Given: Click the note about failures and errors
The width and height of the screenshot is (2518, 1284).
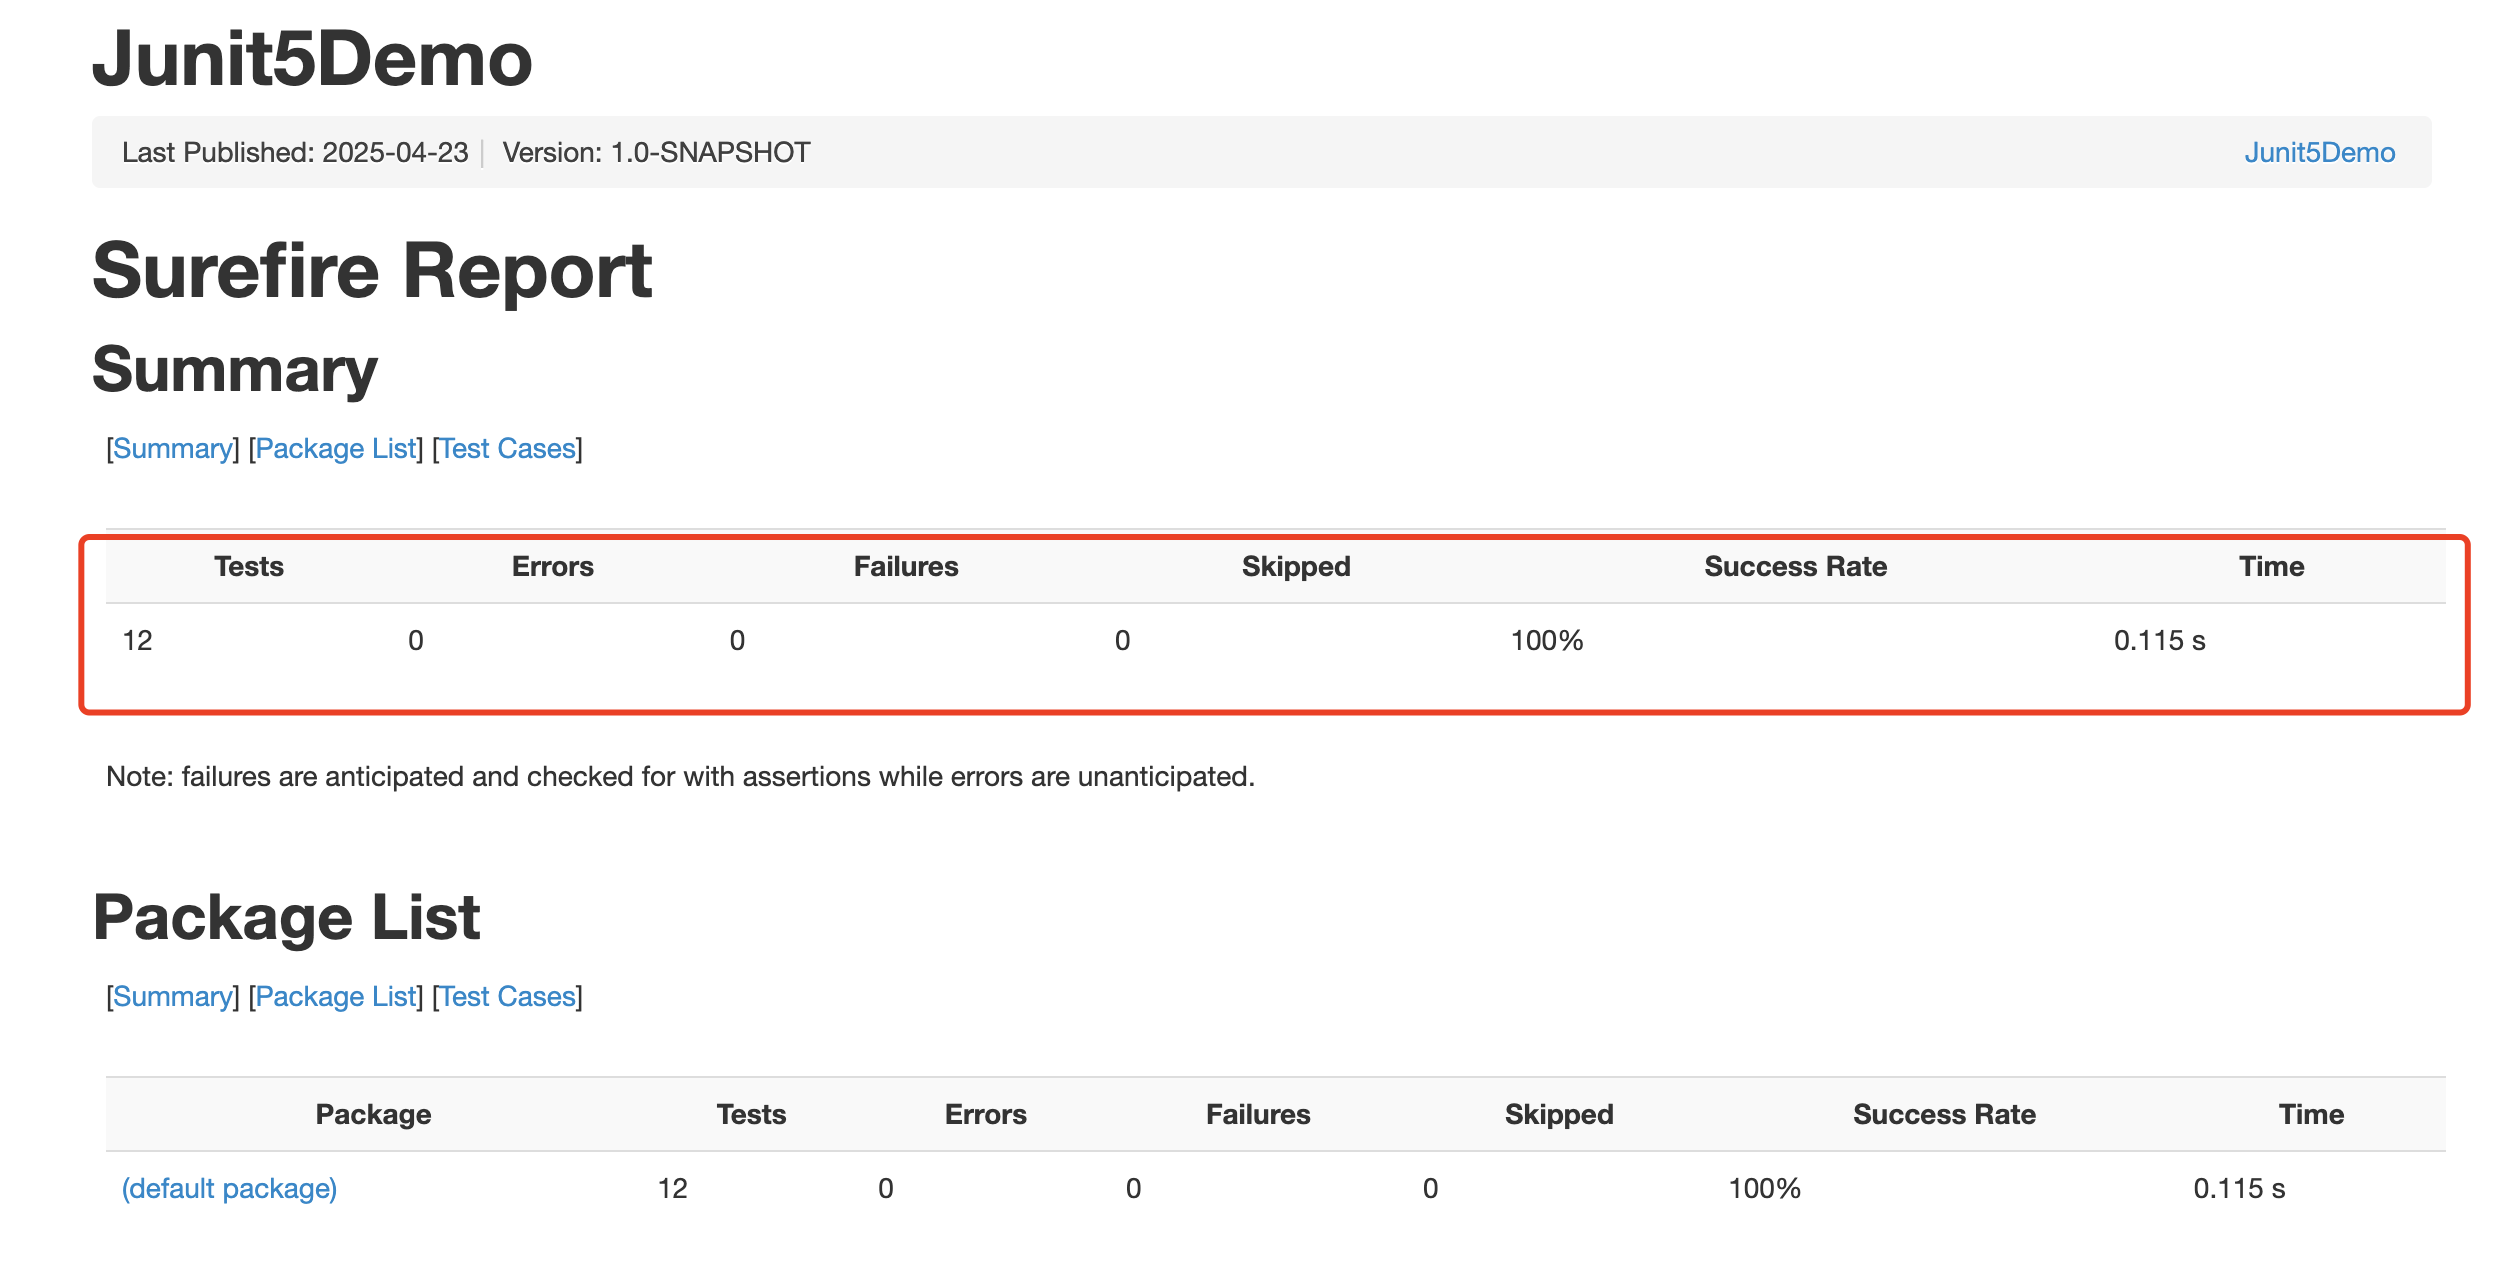Looking at the screenshot, I should [680, 777].
